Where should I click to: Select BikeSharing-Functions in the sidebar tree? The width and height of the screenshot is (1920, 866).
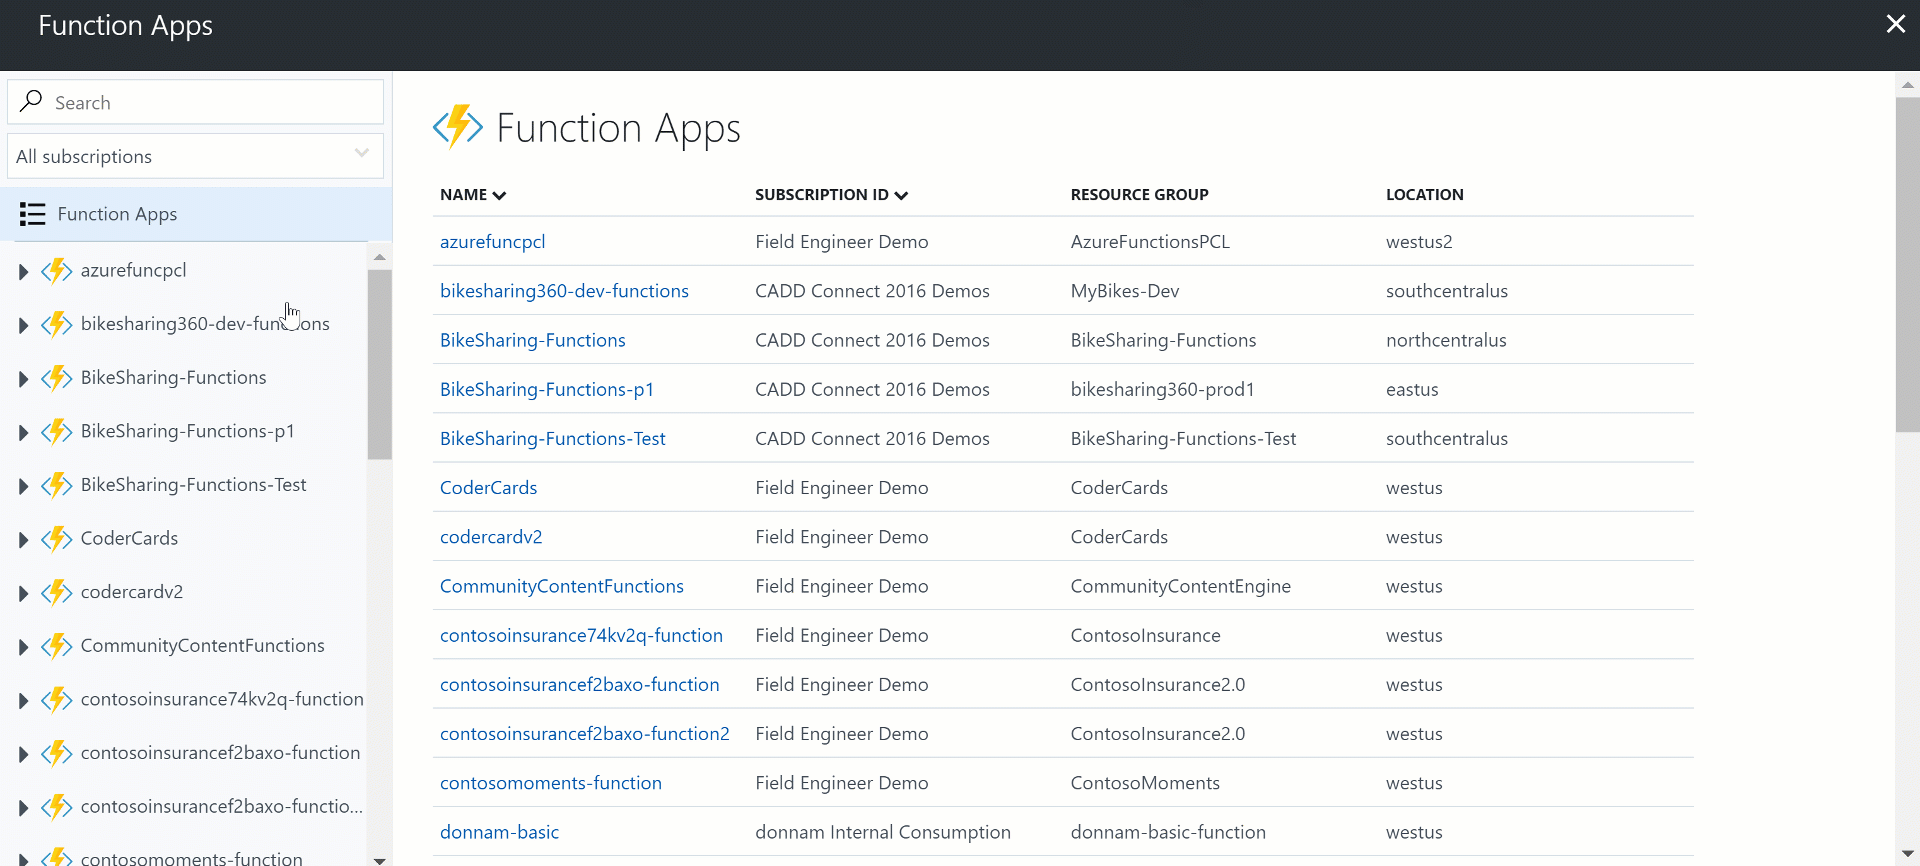coord(173,378)
